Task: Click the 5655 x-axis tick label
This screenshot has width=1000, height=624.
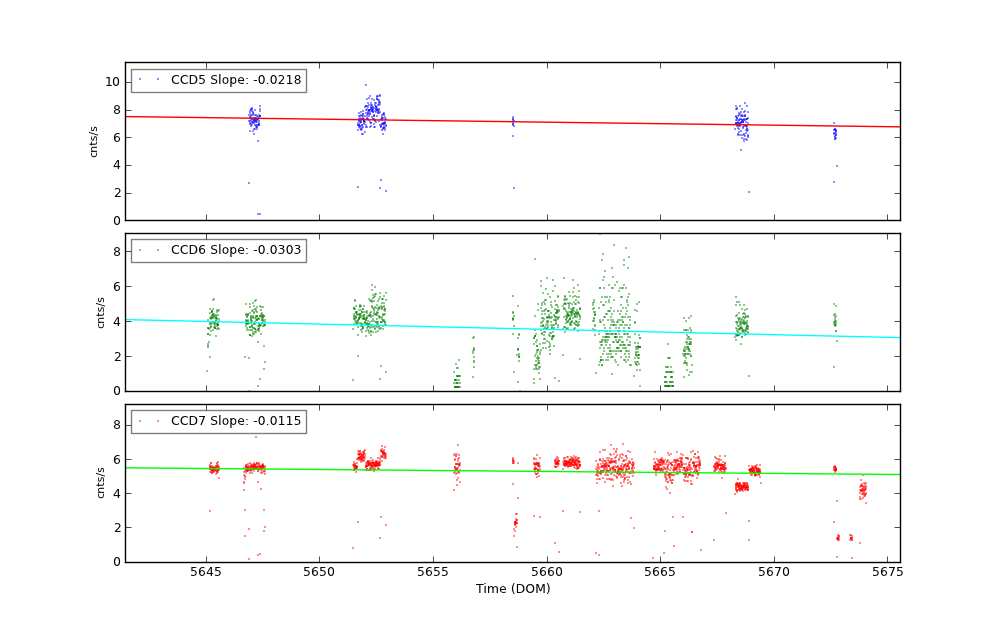Action: tap(433, 572)
